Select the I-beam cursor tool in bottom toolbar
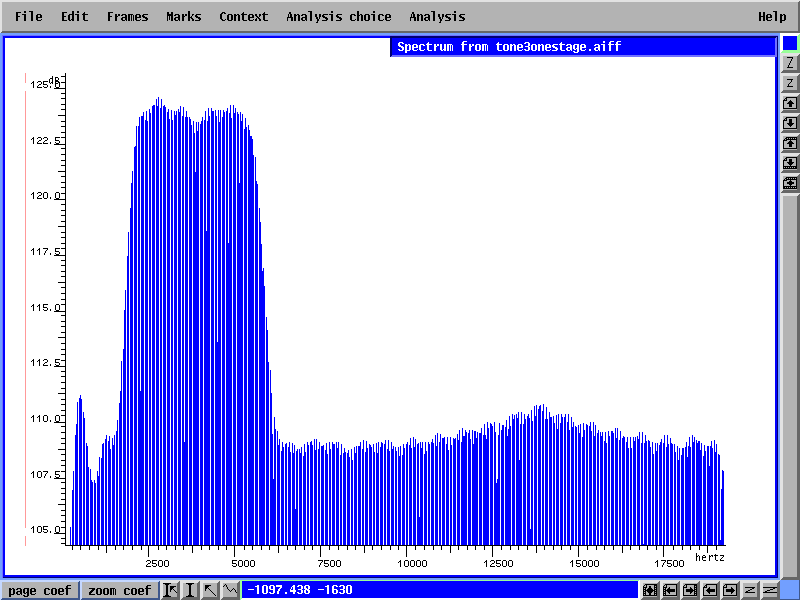The image size is (800, 600). coord(190,590)
